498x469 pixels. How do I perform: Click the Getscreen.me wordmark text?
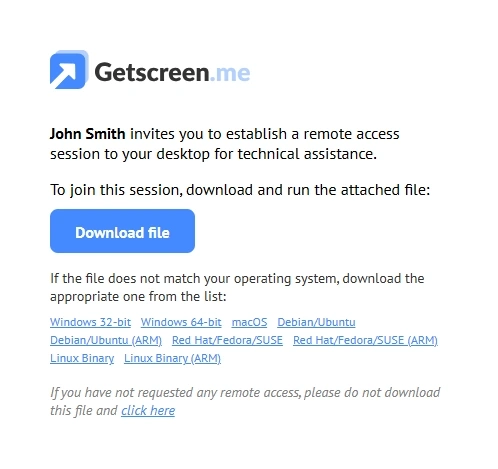(x=172, y=72)
